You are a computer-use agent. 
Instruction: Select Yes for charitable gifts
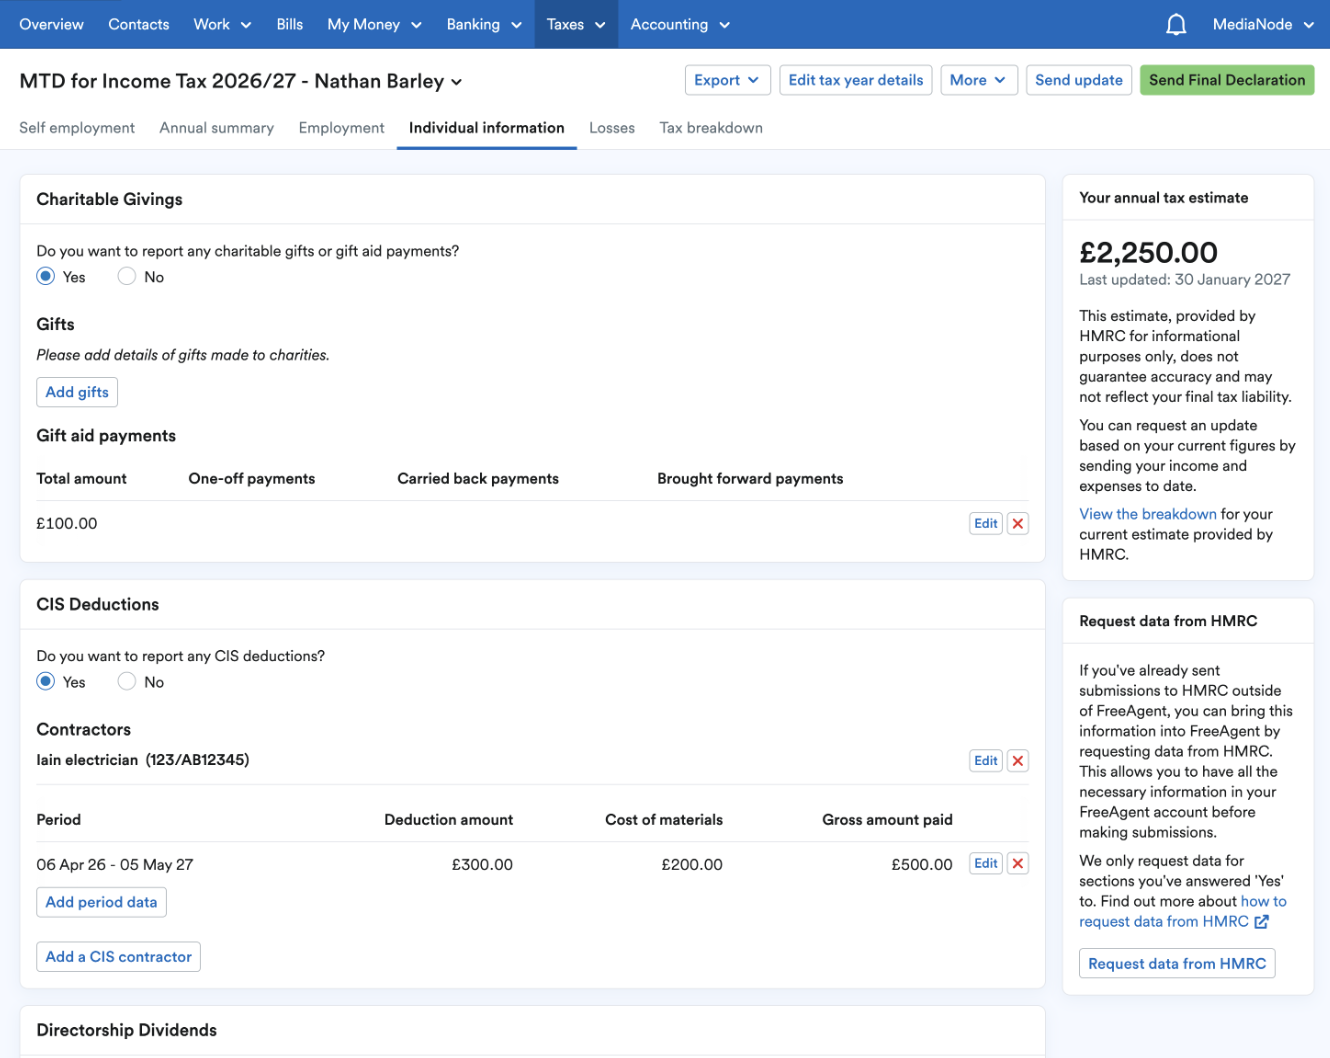[46, 277]
